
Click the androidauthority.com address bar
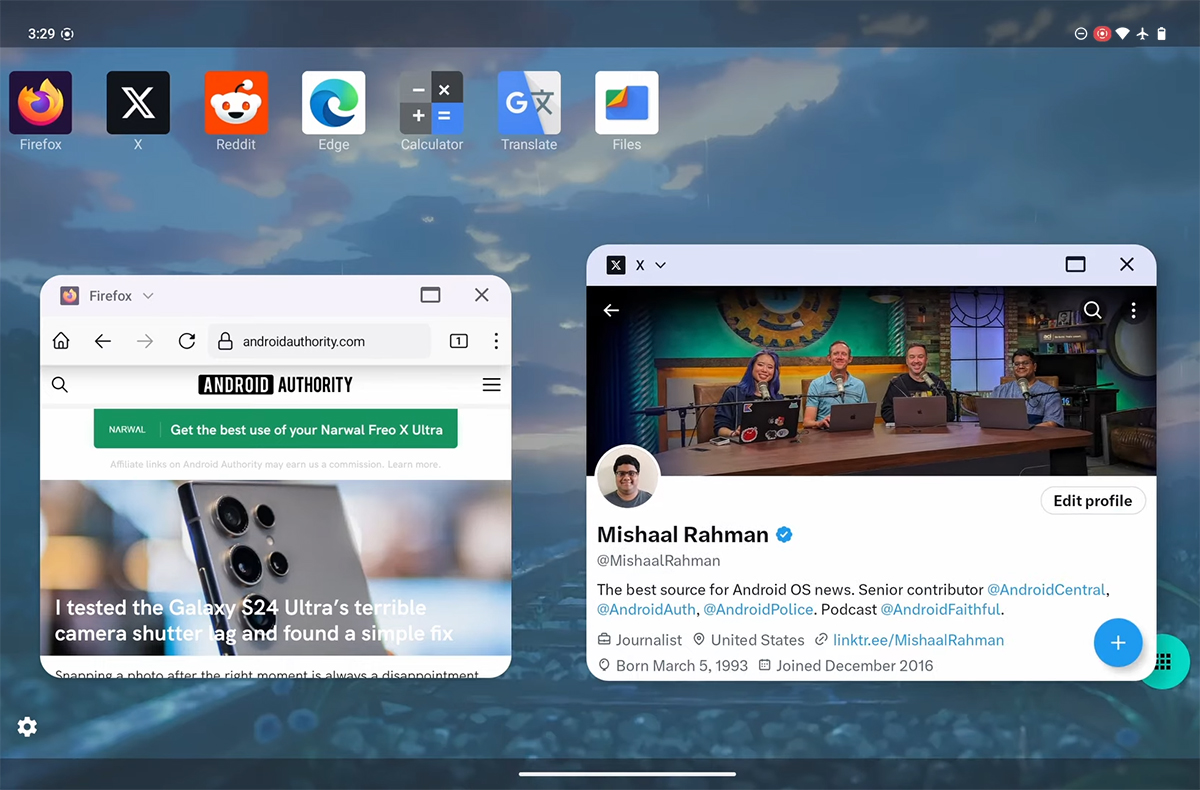click(x=319, y=341)
